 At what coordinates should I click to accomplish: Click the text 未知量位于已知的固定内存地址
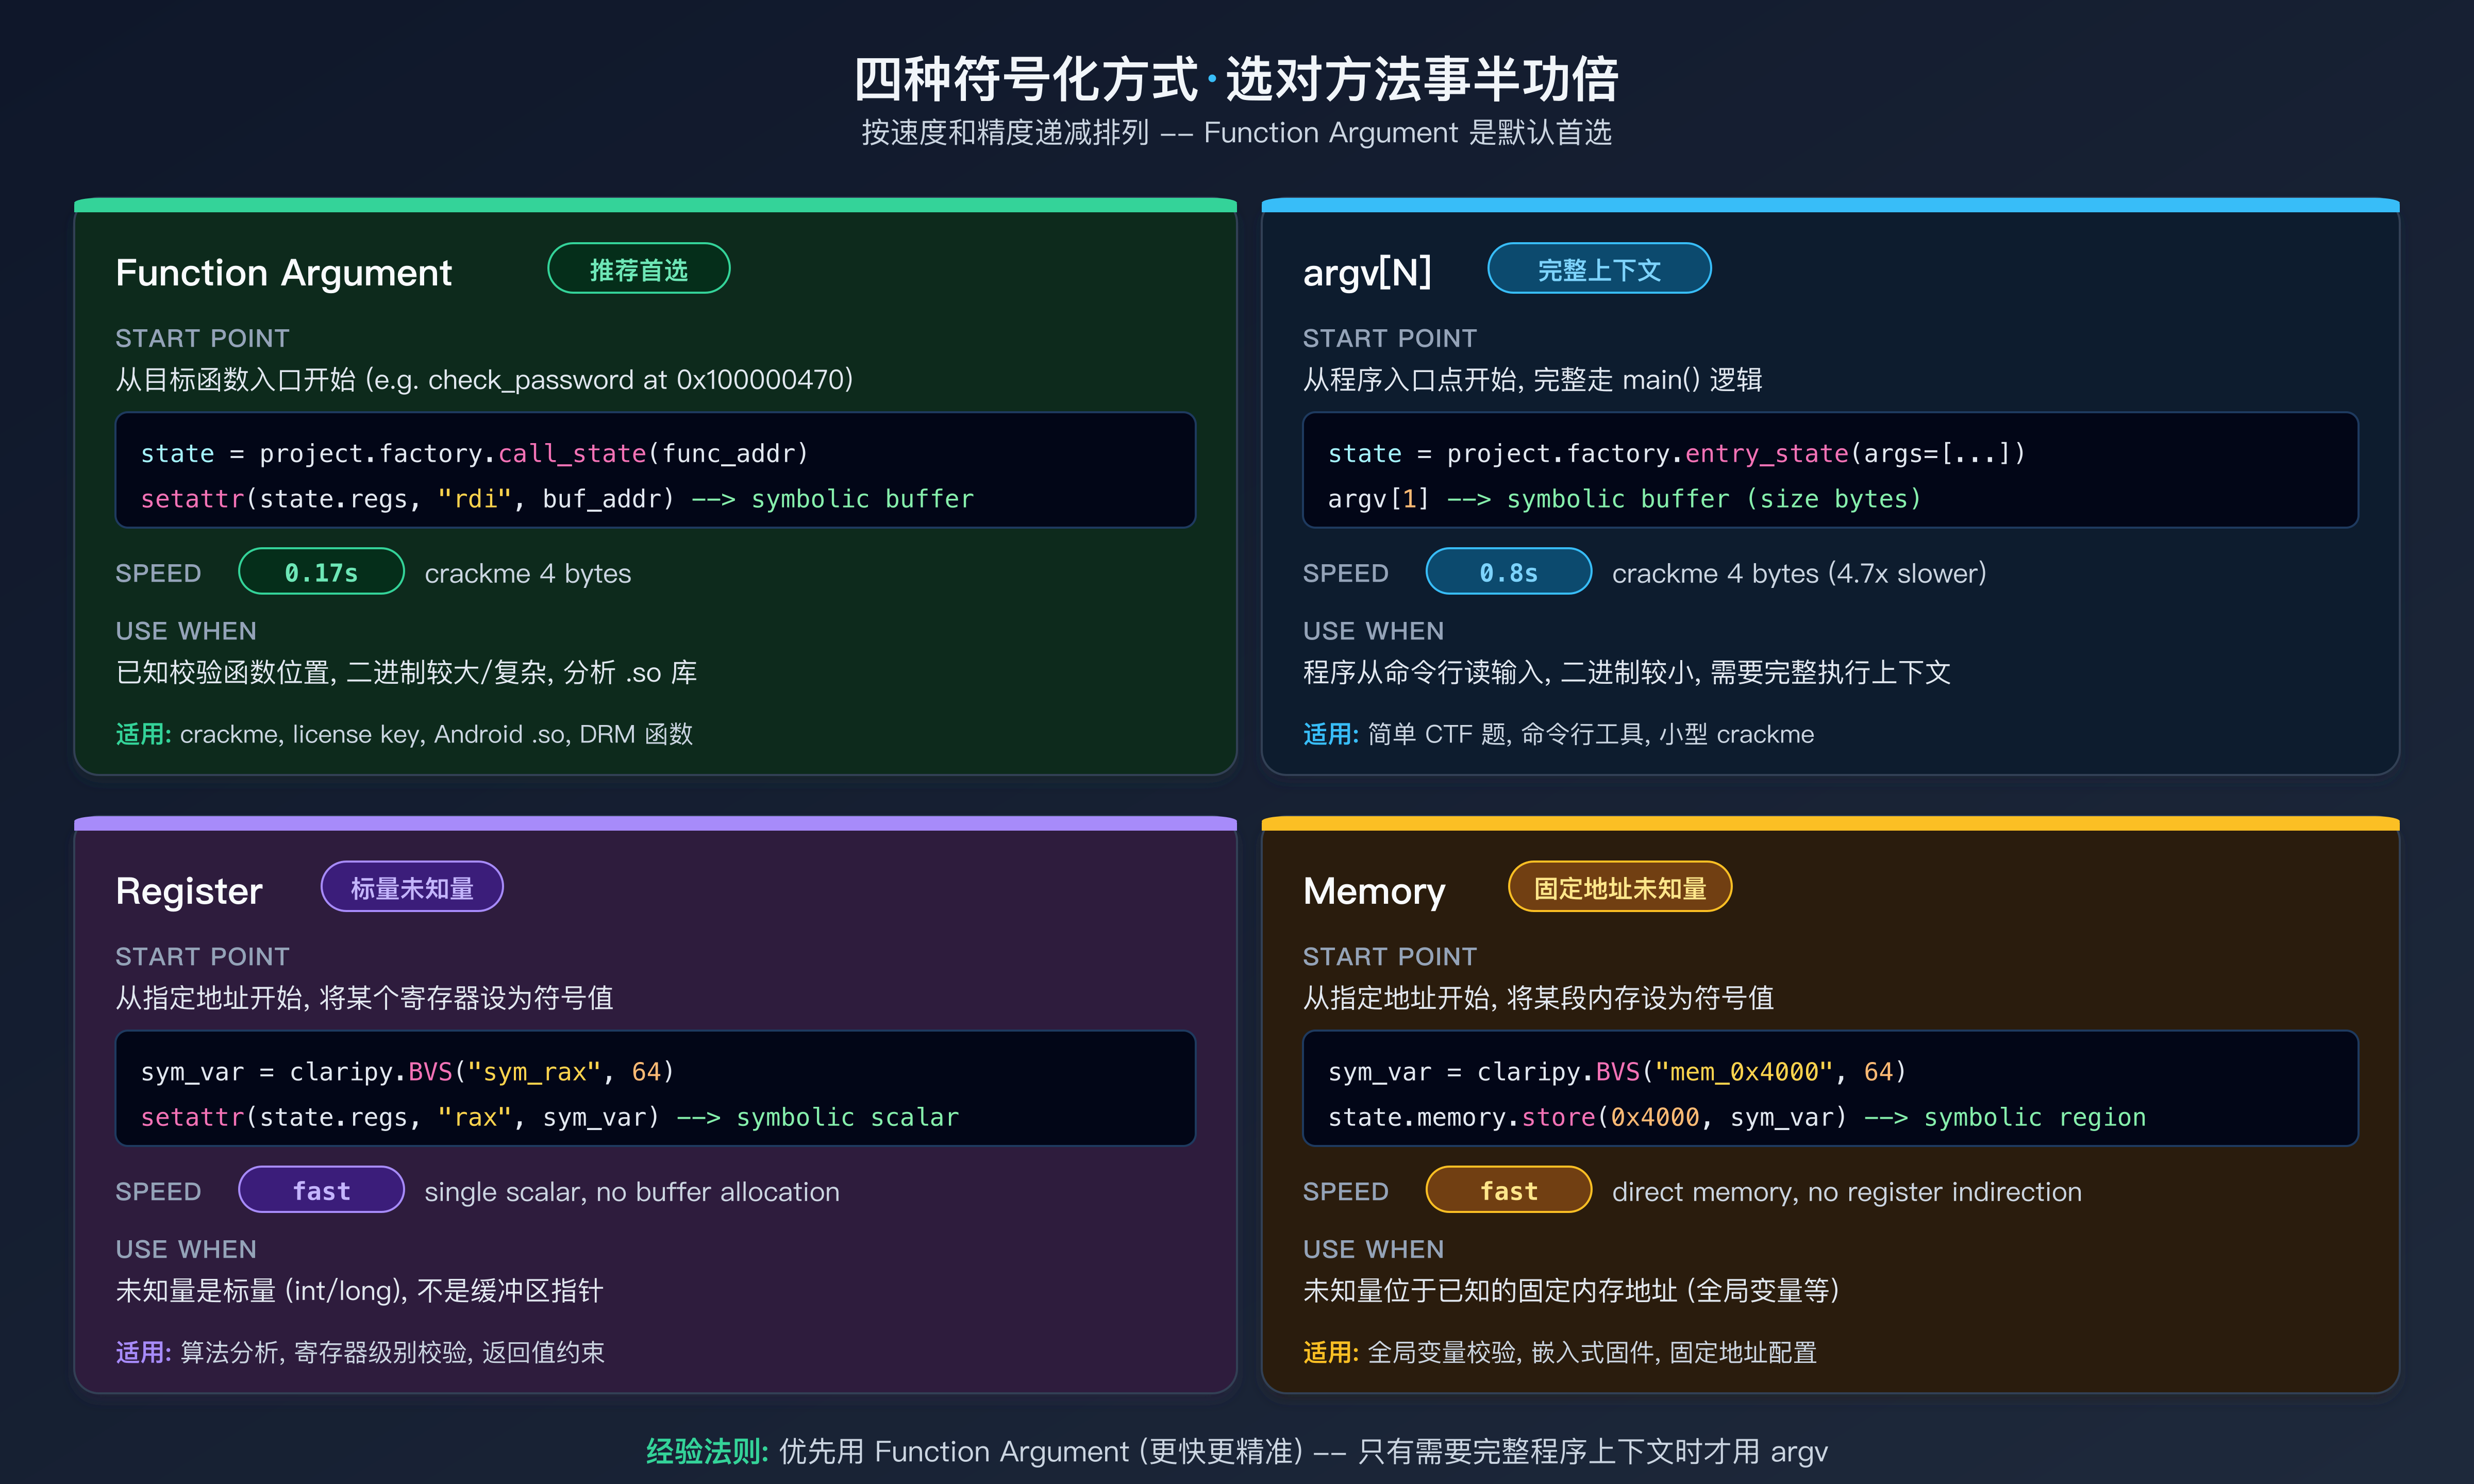pyautogui.click(x=1490, y=1290)
